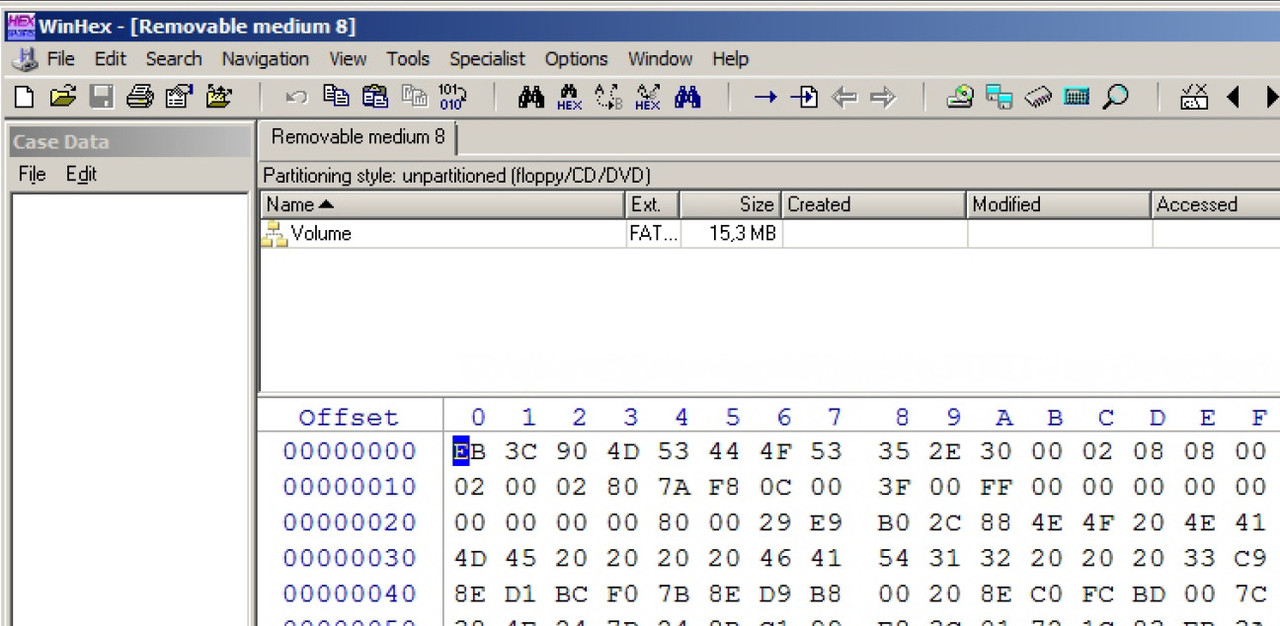The image size is (1280, 626).
Task: Click the two monitors icon
Action: click(999, 97)
